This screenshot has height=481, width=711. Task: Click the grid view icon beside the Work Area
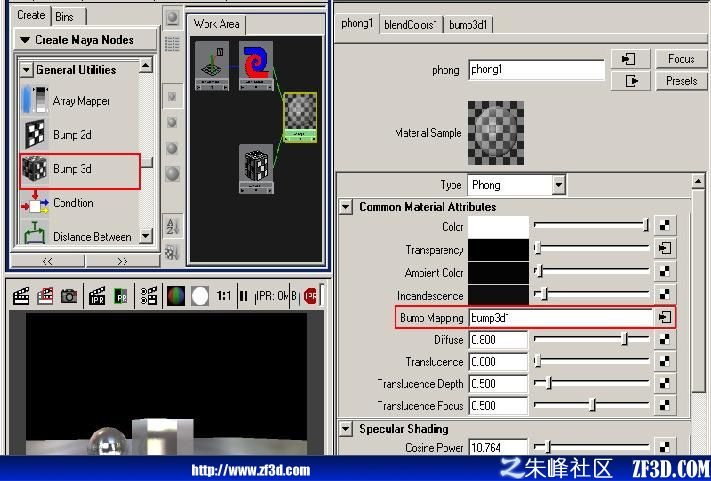pyautogui.click(x=172, y=44)
